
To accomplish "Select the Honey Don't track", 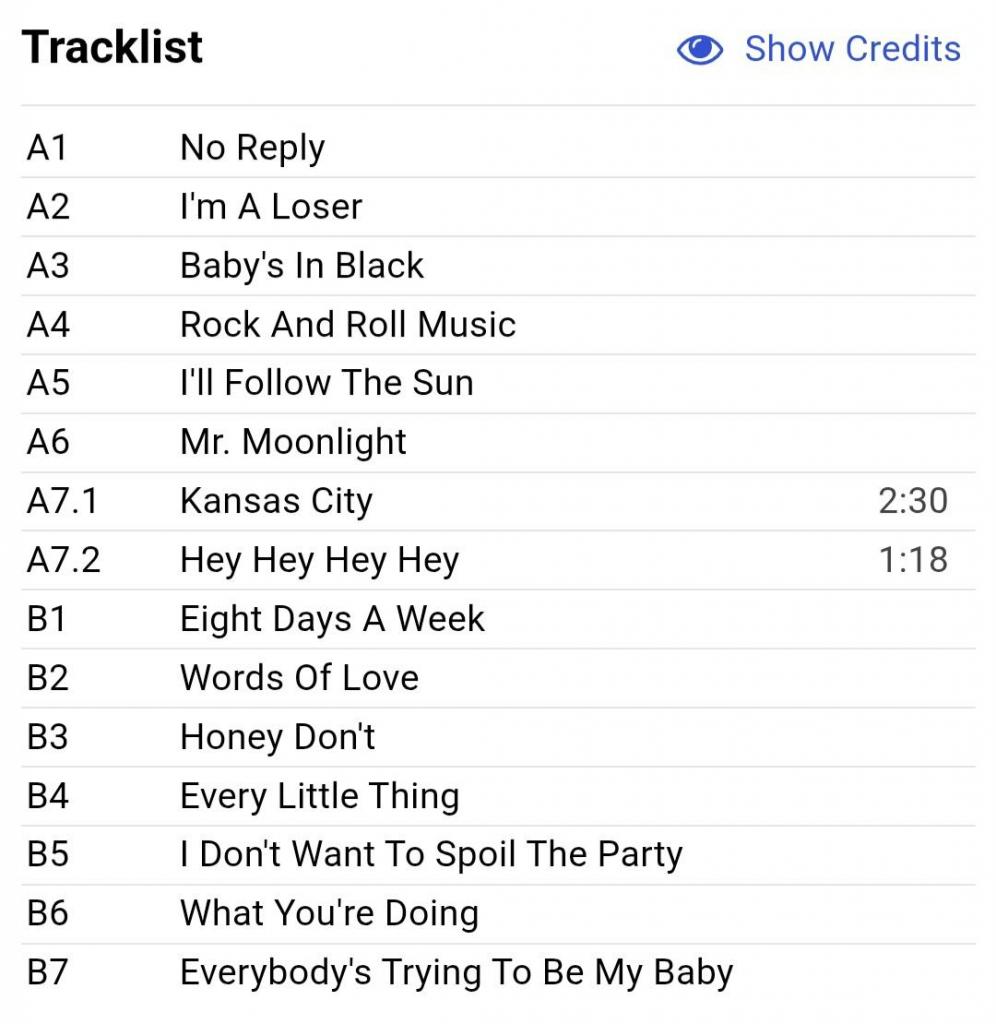I will 278,737.
